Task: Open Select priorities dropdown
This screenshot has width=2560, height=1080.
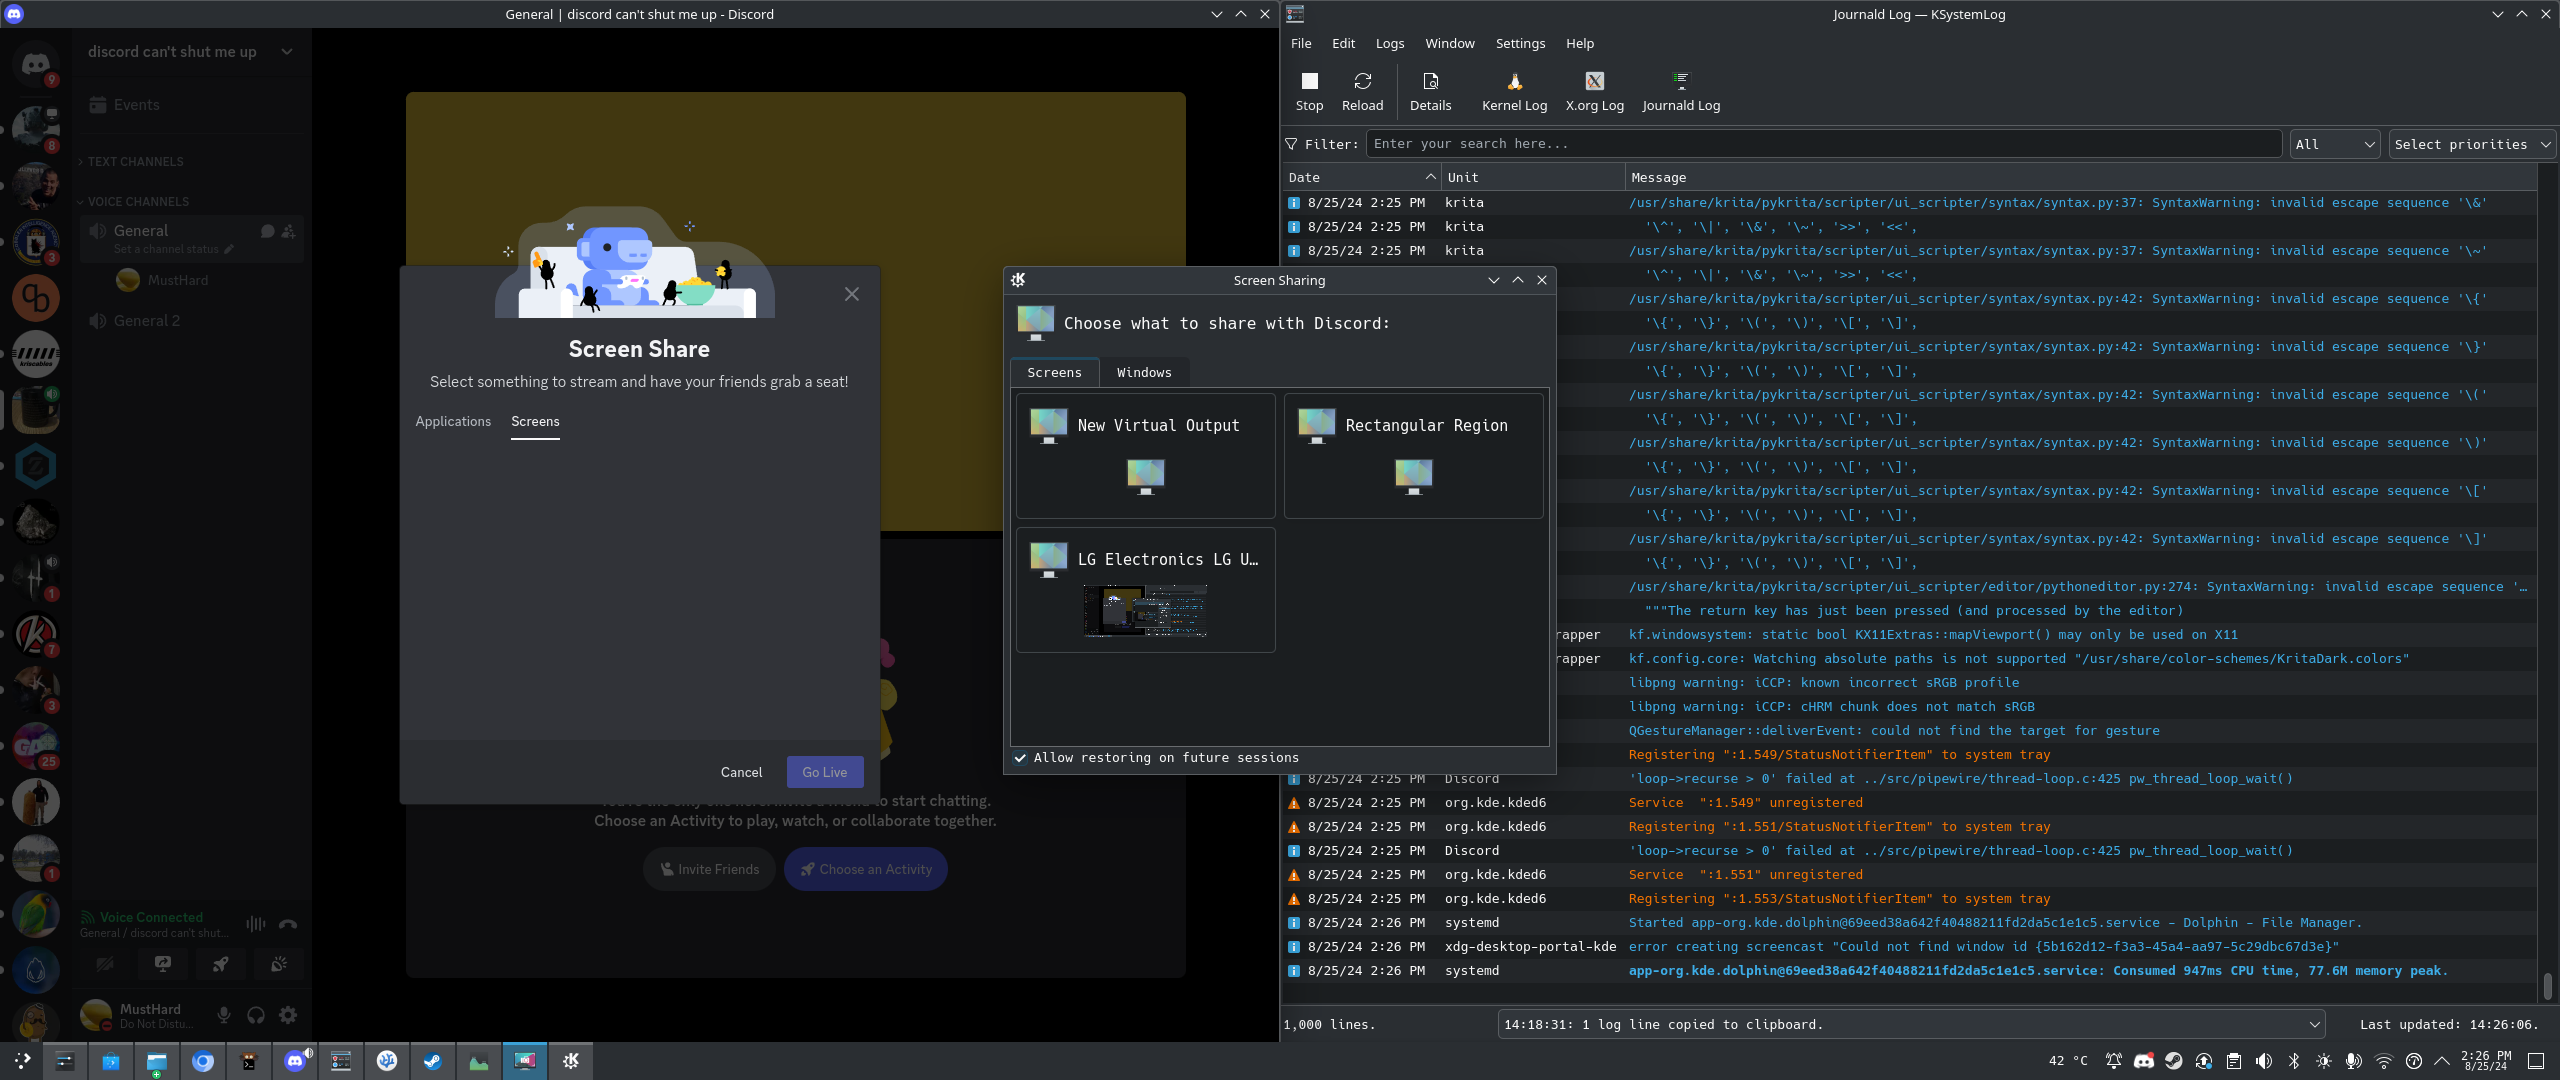Action: click(x=2472, y=144)
